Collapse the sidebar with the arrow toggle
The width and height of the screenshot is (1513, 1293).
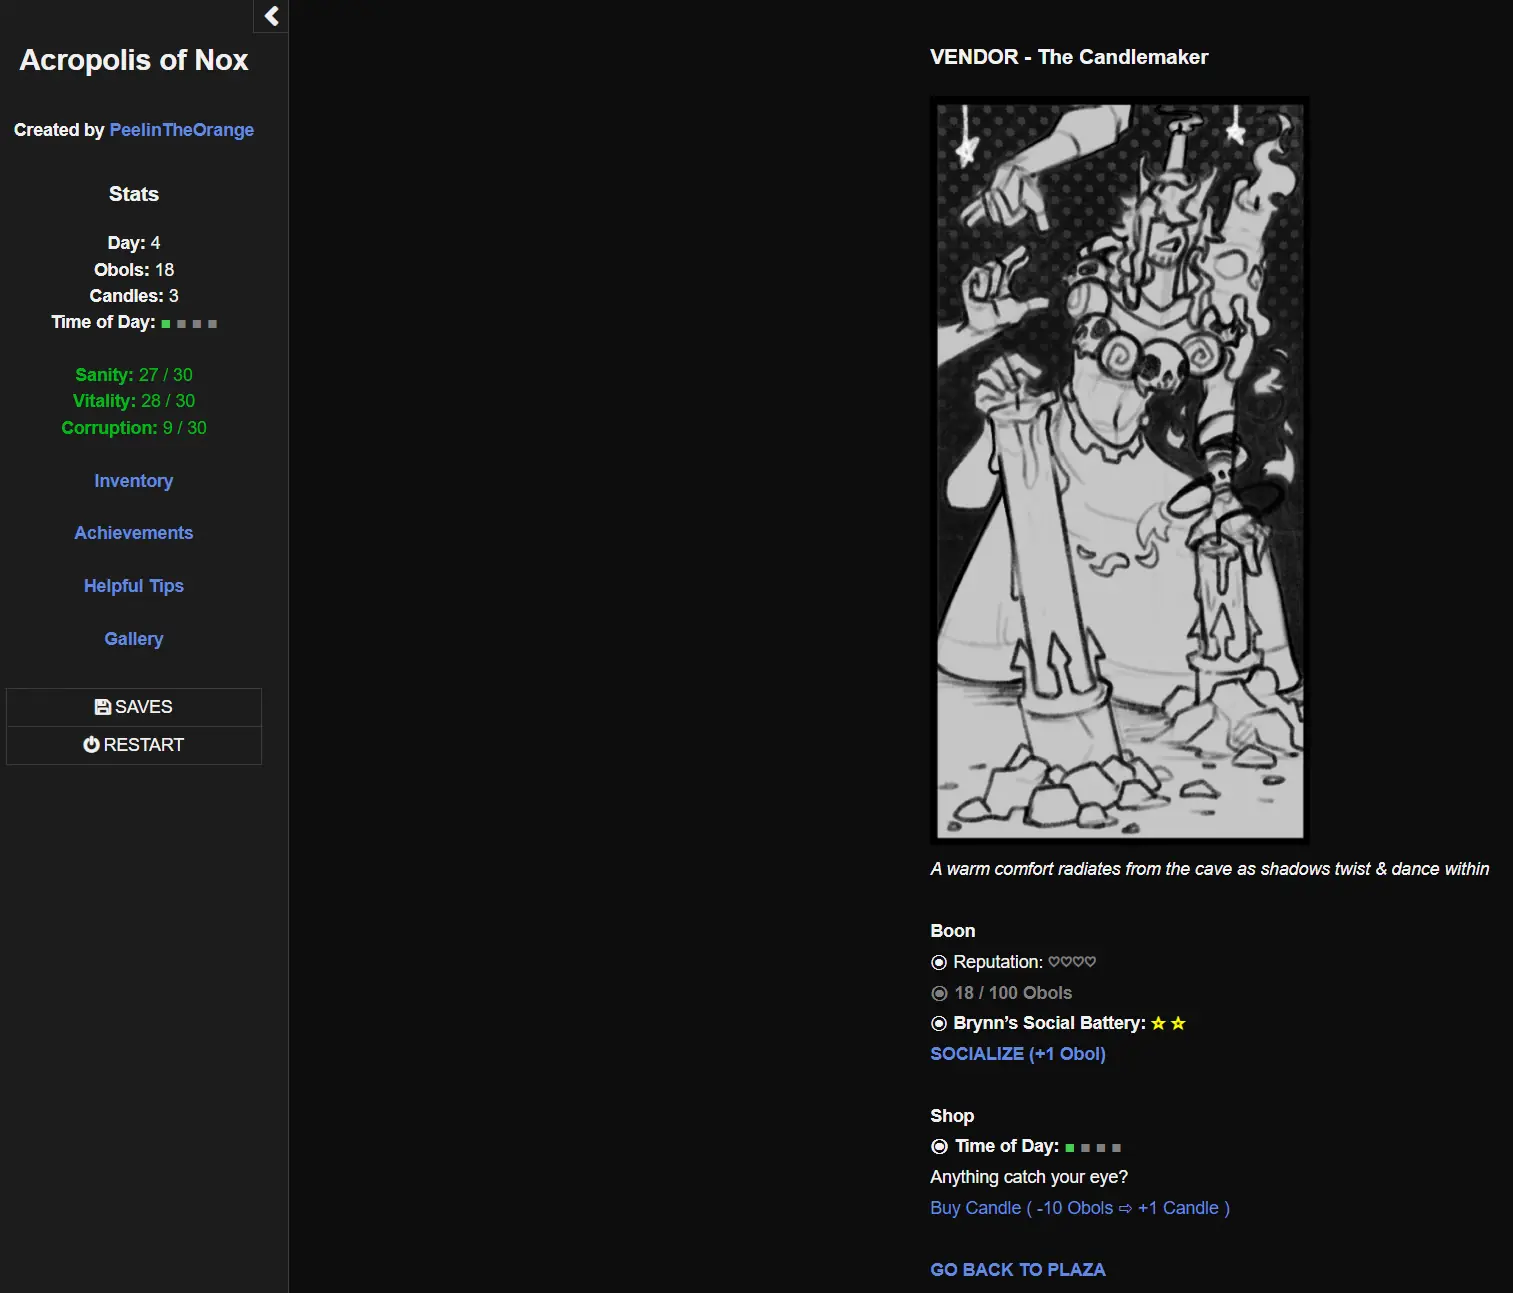[271, 16]
